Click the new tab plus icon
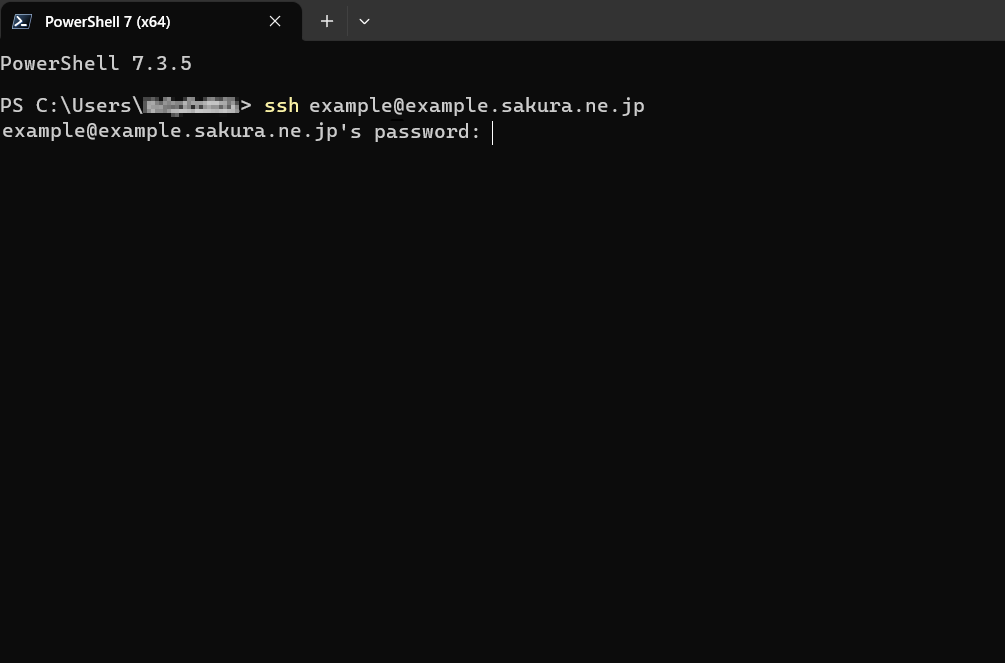The width and height of the screenshot is (1005, 663). click(326, 21)
